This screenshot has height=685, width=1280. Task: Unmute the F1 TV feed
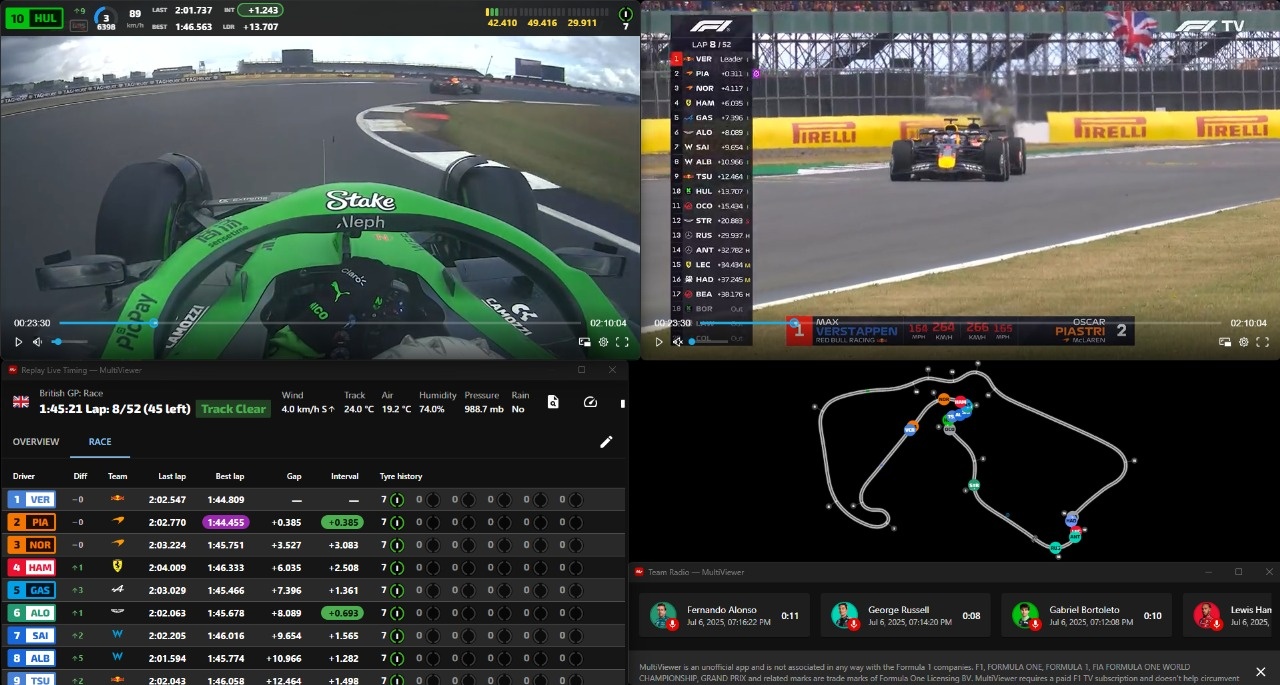coord(677,342)
